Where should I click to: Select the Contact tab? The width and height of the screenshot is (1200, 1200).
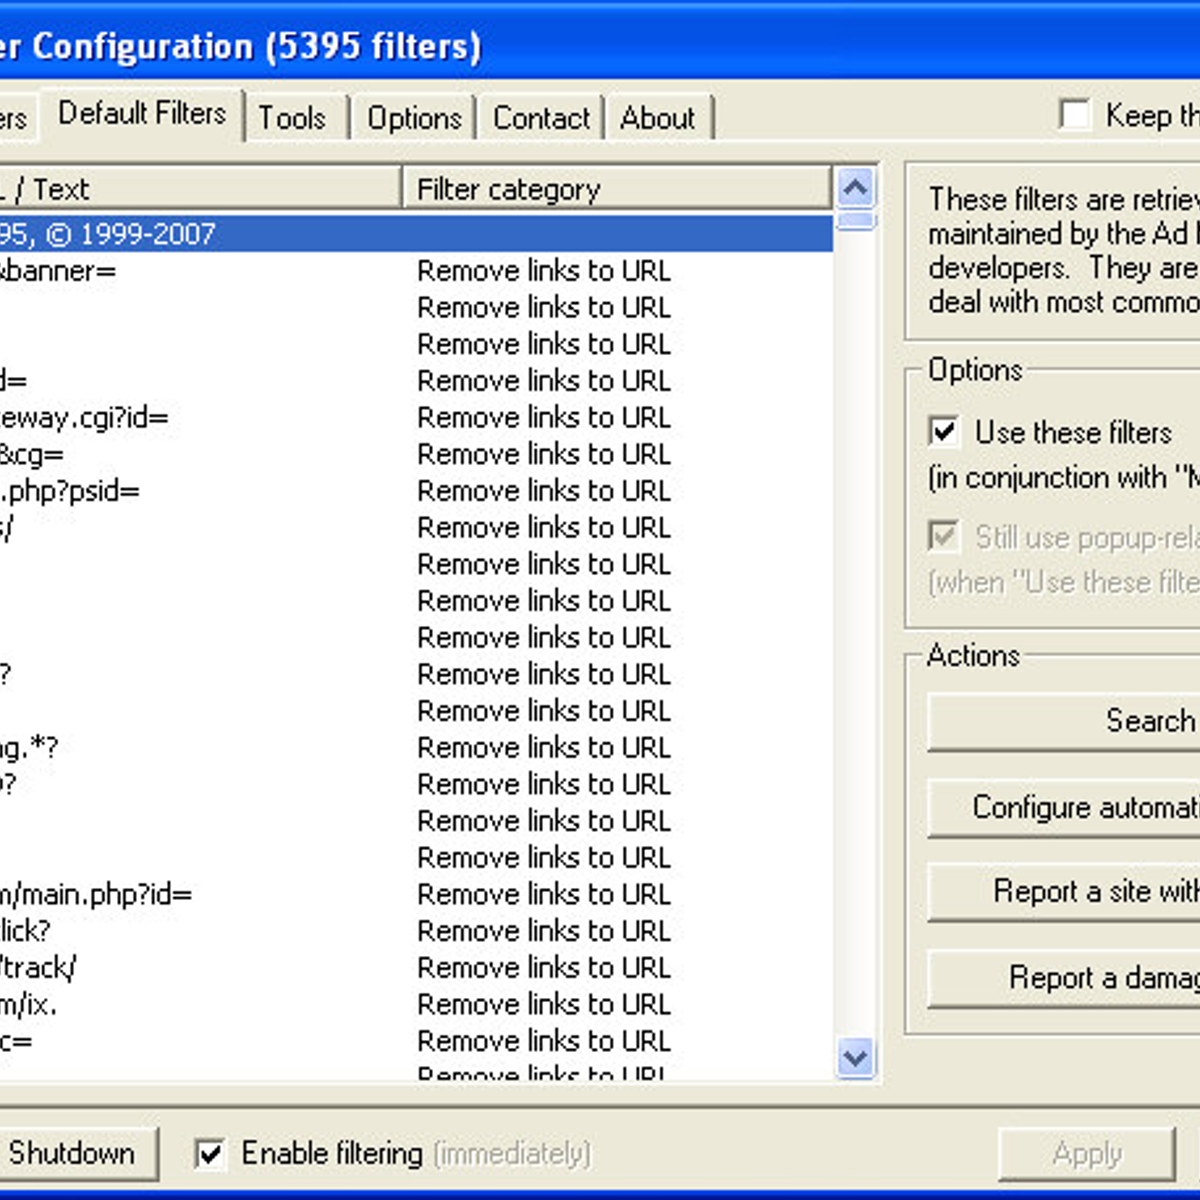coord(541,118)
